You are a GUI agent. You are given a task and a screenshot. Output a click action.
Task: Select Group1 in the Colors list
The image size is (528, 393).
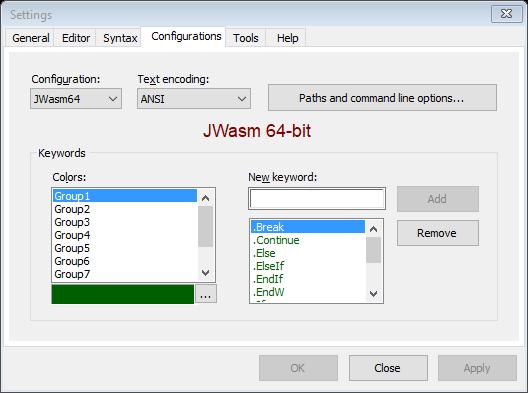tap(125, 196)
